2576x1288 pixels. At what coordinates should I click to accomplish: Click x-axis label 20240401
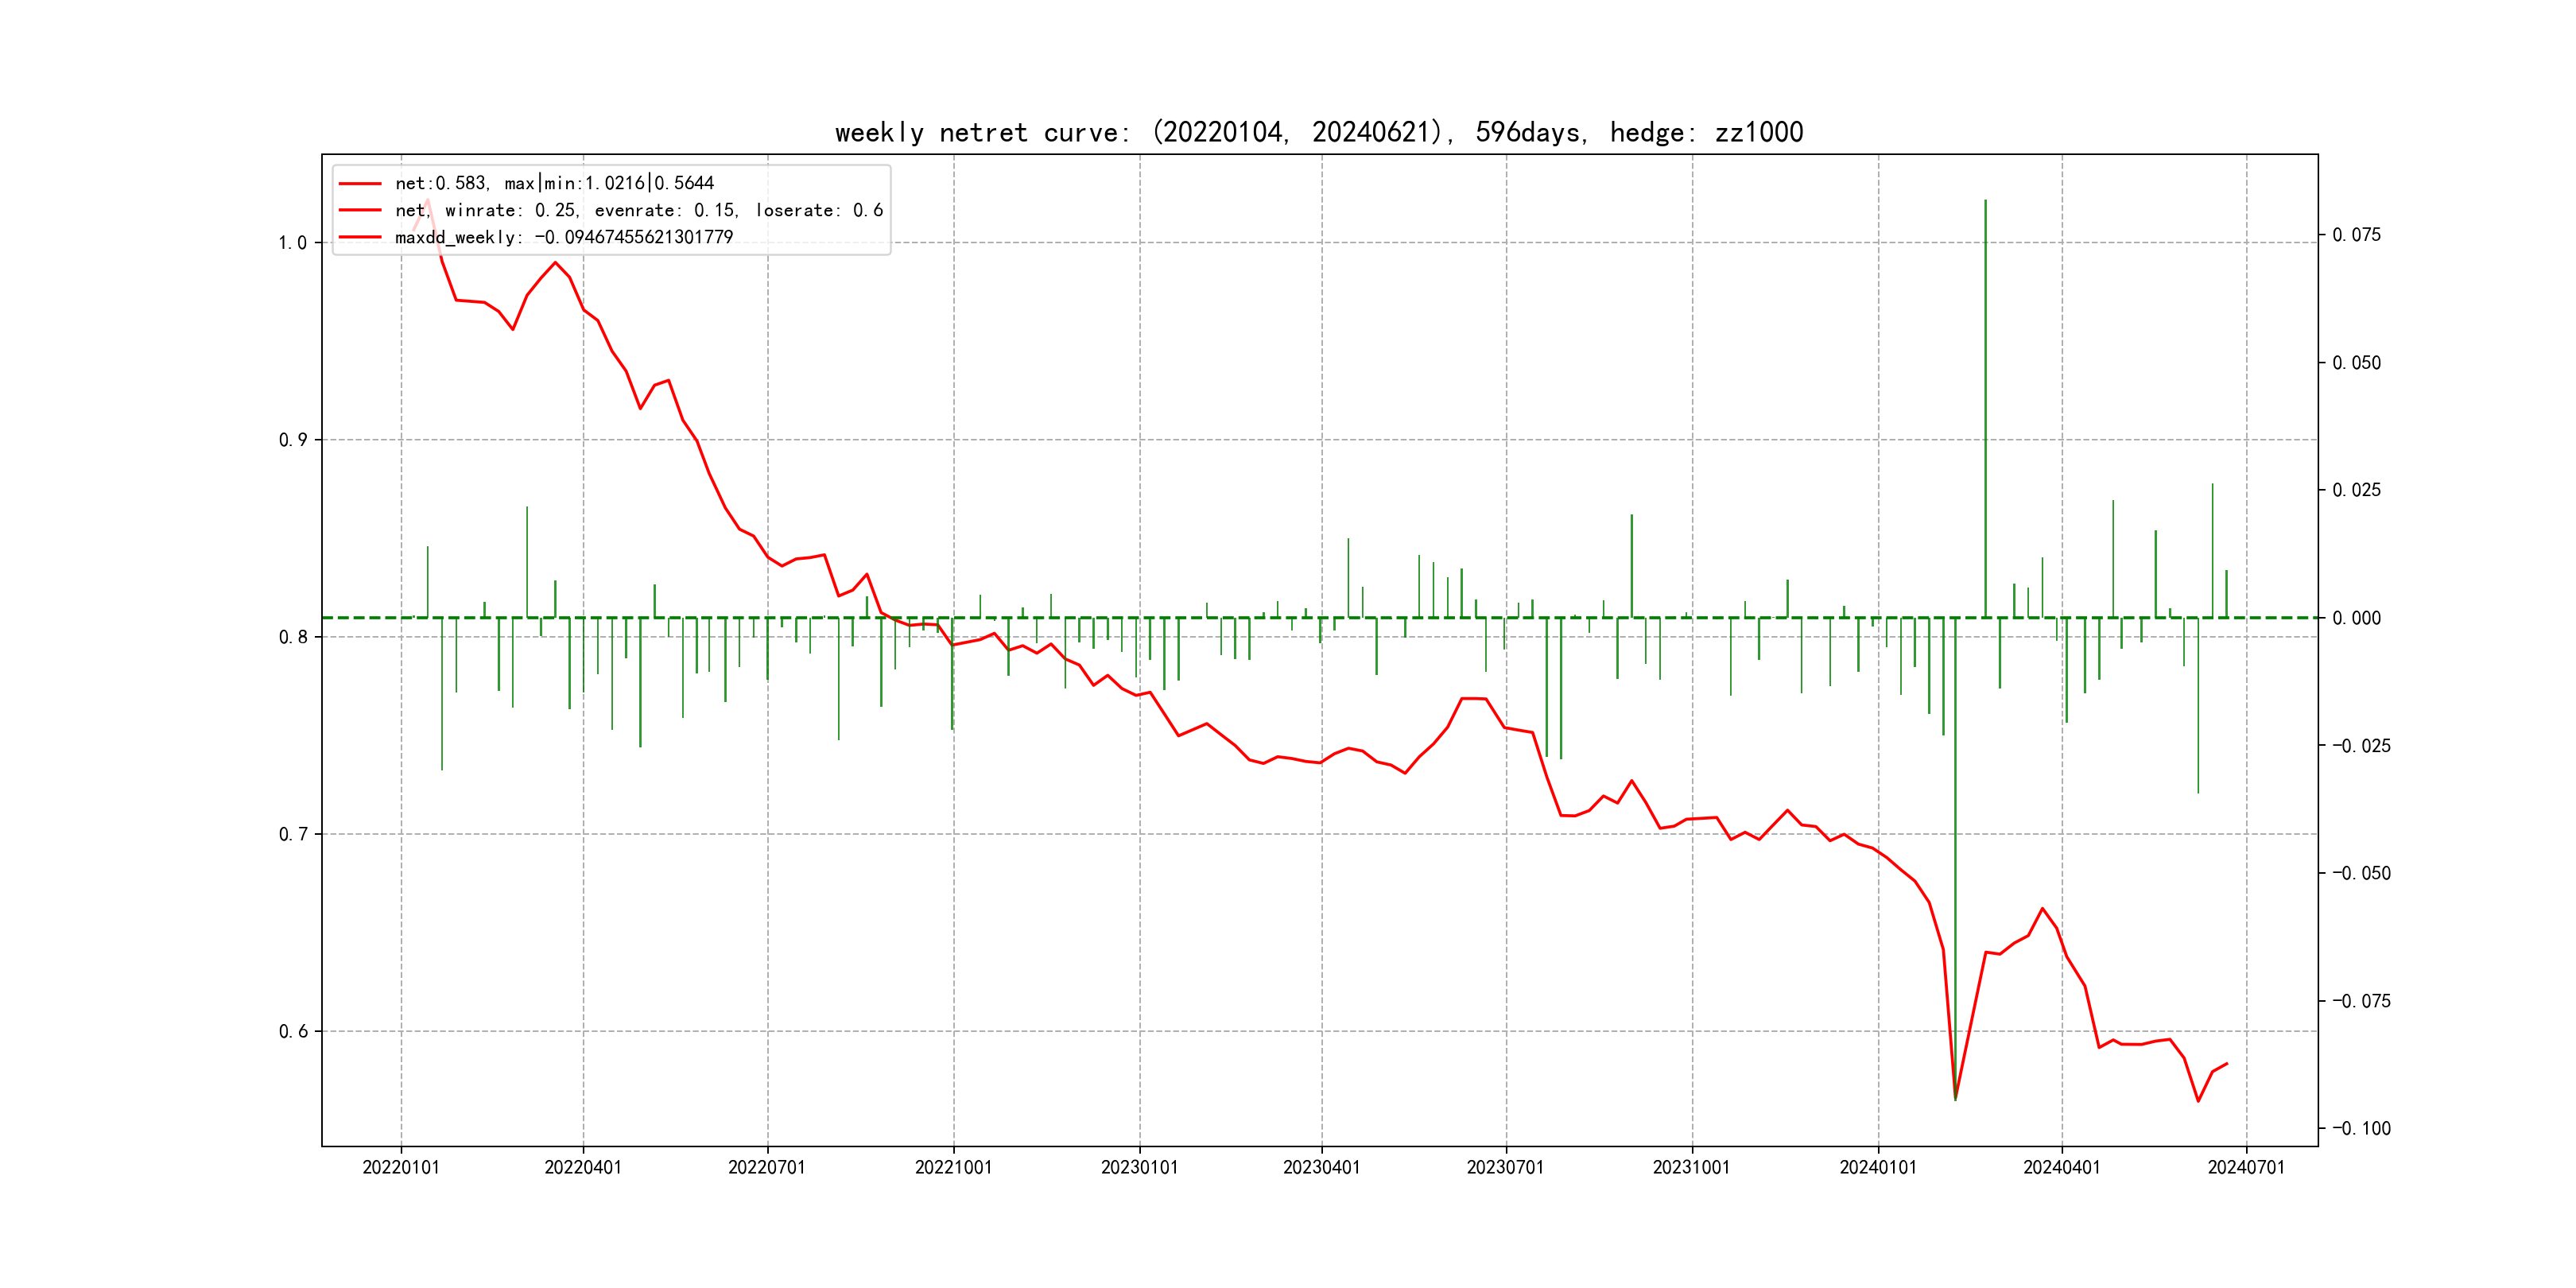(x=2061, y=1167)
